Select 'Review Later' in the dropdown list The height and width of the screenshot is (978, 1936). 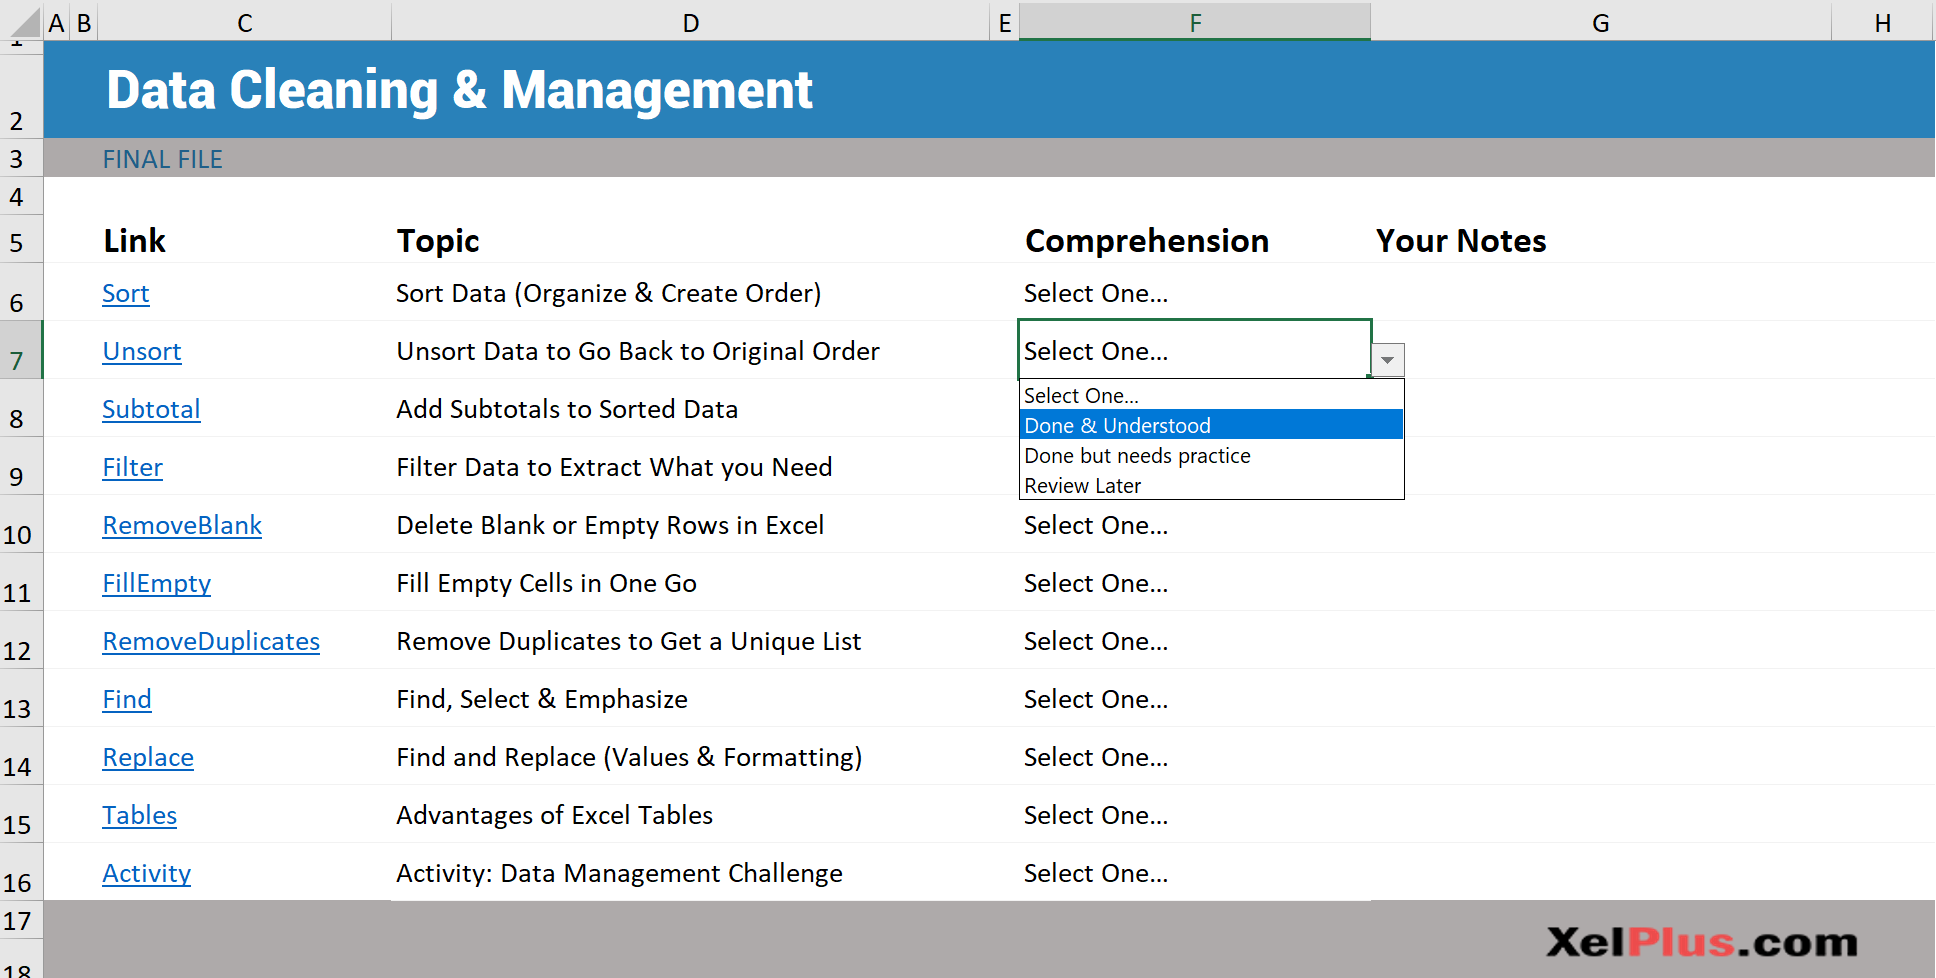coord(1211,485)
